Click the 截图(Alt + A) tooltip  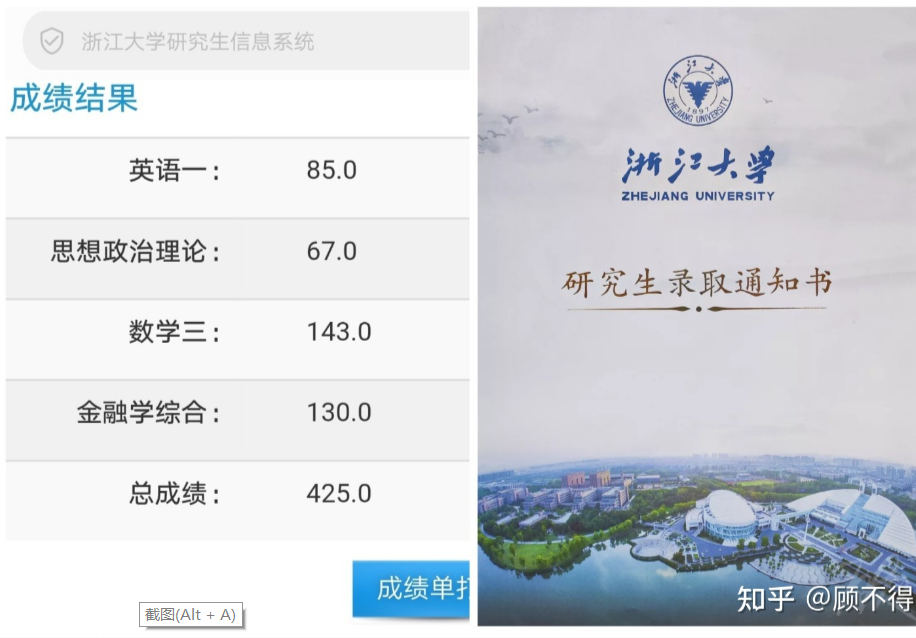point(190,615)
